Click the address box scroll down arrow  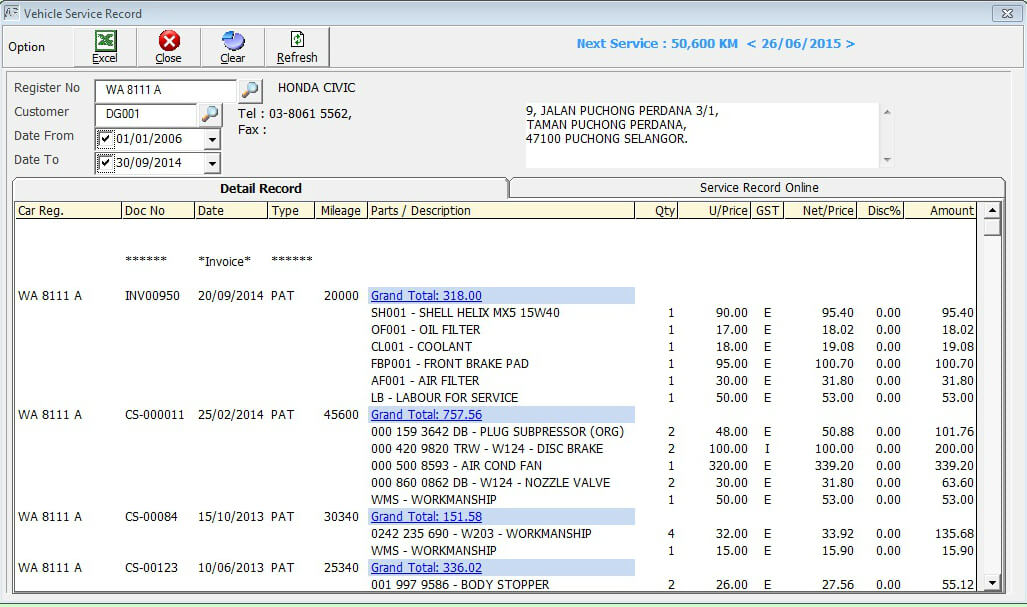(887, 159)
